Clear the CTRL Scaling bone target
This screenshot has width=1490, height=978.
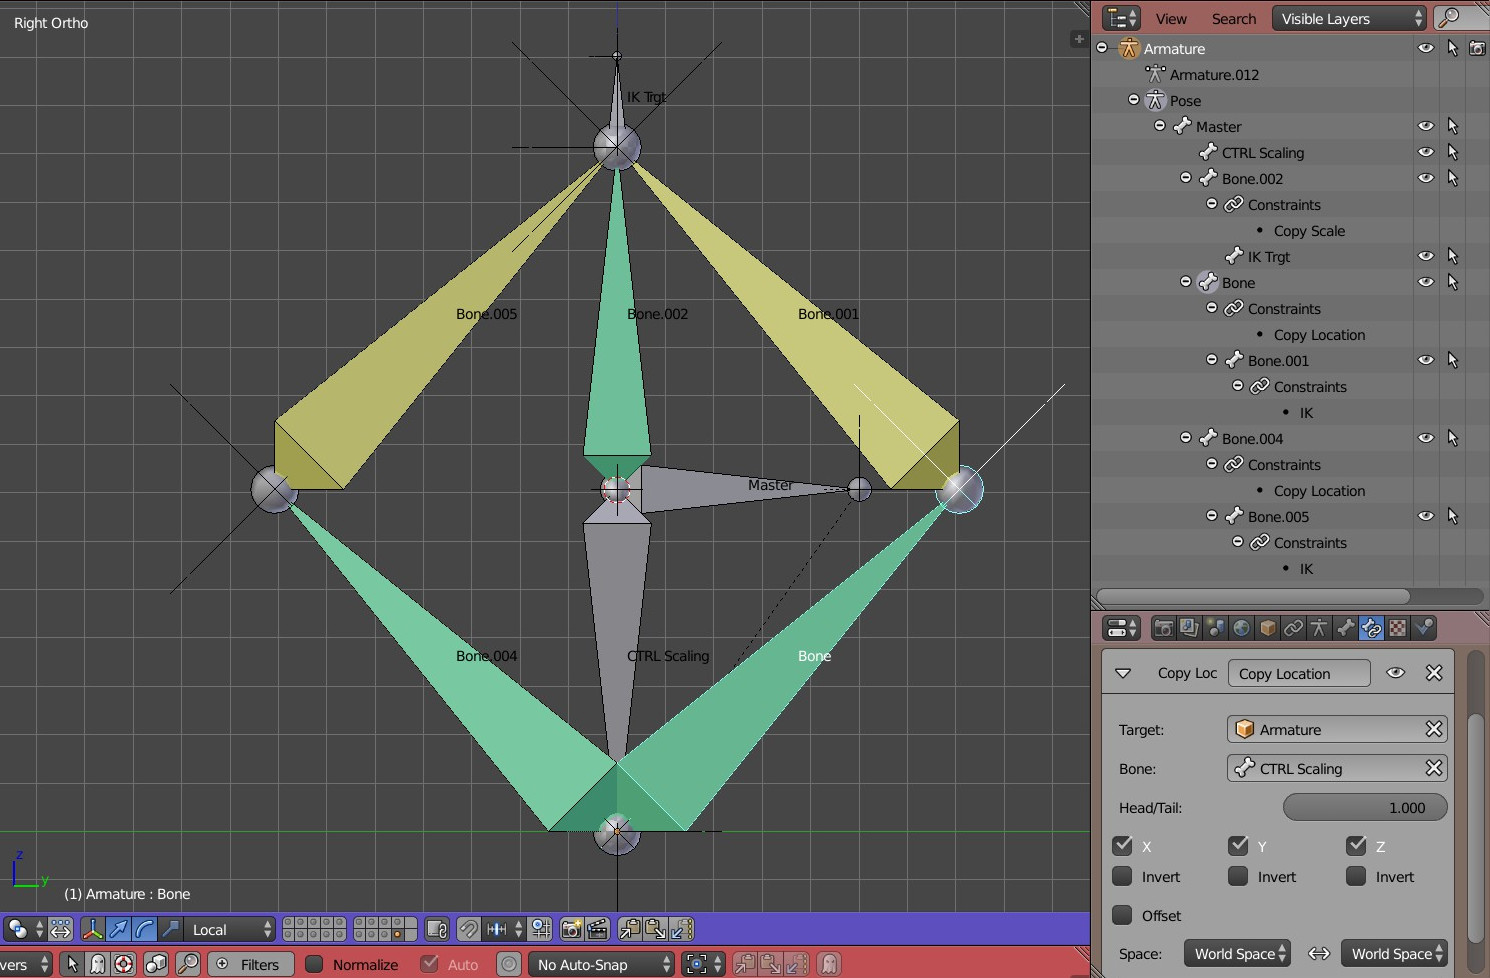[x=1434, y=768]
